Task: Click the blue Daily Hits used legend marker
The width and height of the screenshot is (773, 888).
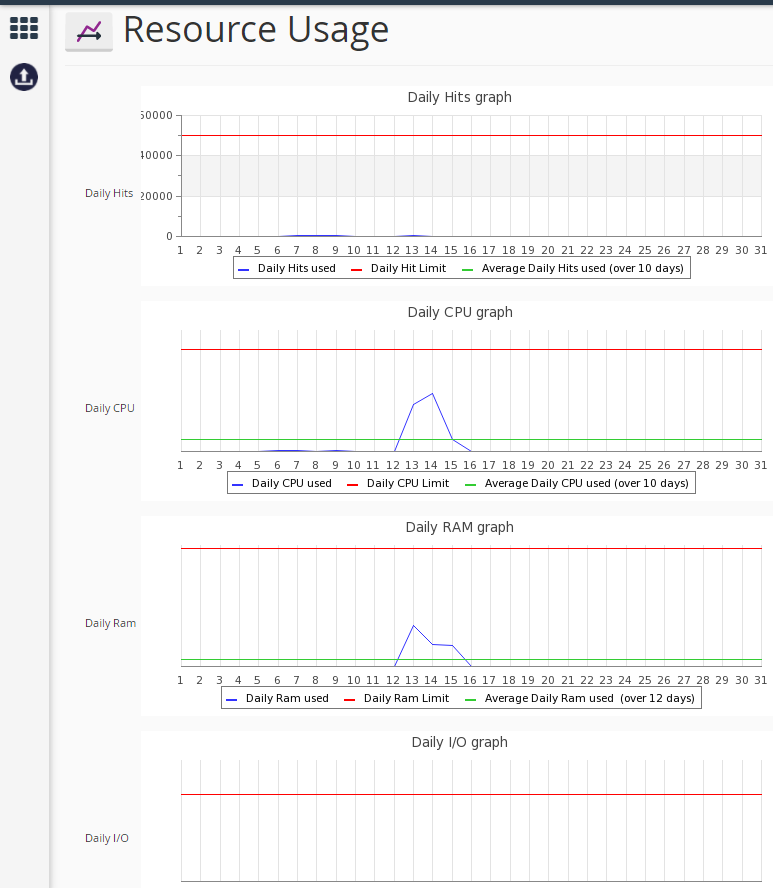Action: [244, 270]
